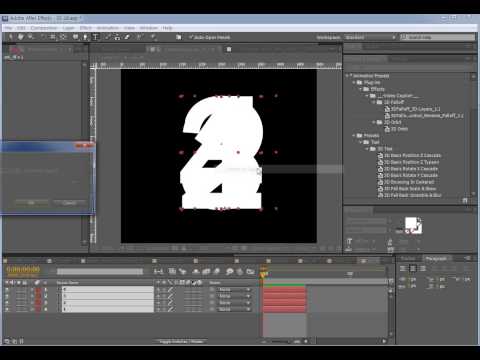Click Toggle Switches / Modes button
Image resolution: width=480 pixels, height=360 pixels.
click(181, 341)
